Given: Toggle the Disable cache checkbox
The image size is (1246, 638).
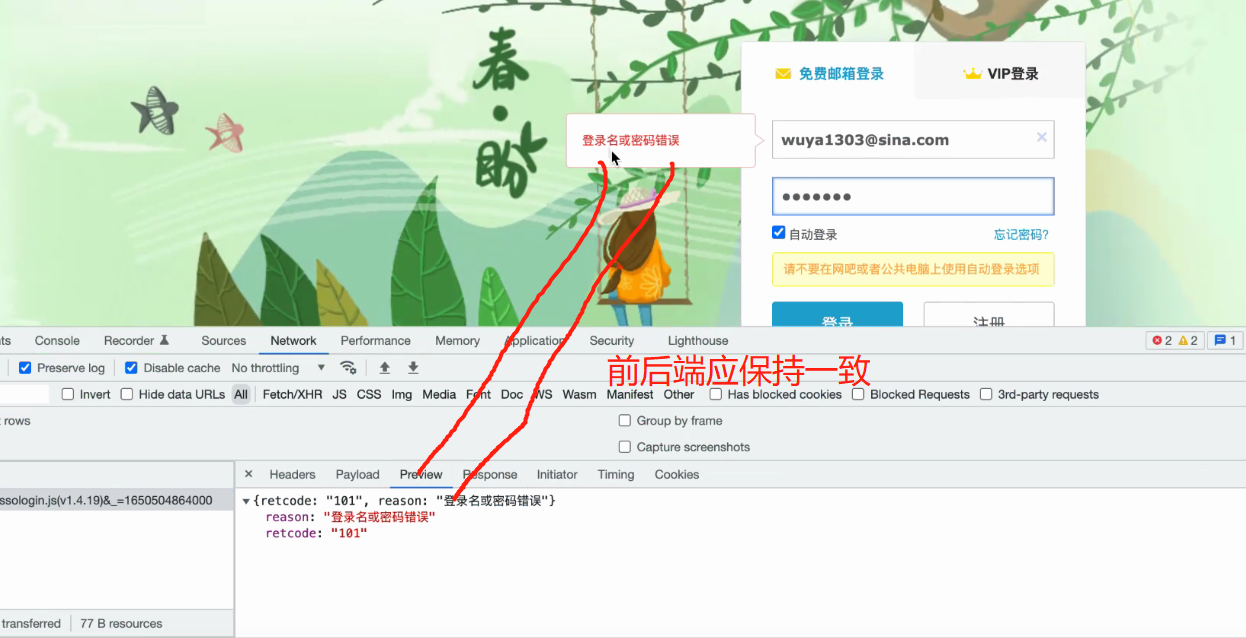Looking at the screenshot, I should 131,367.
